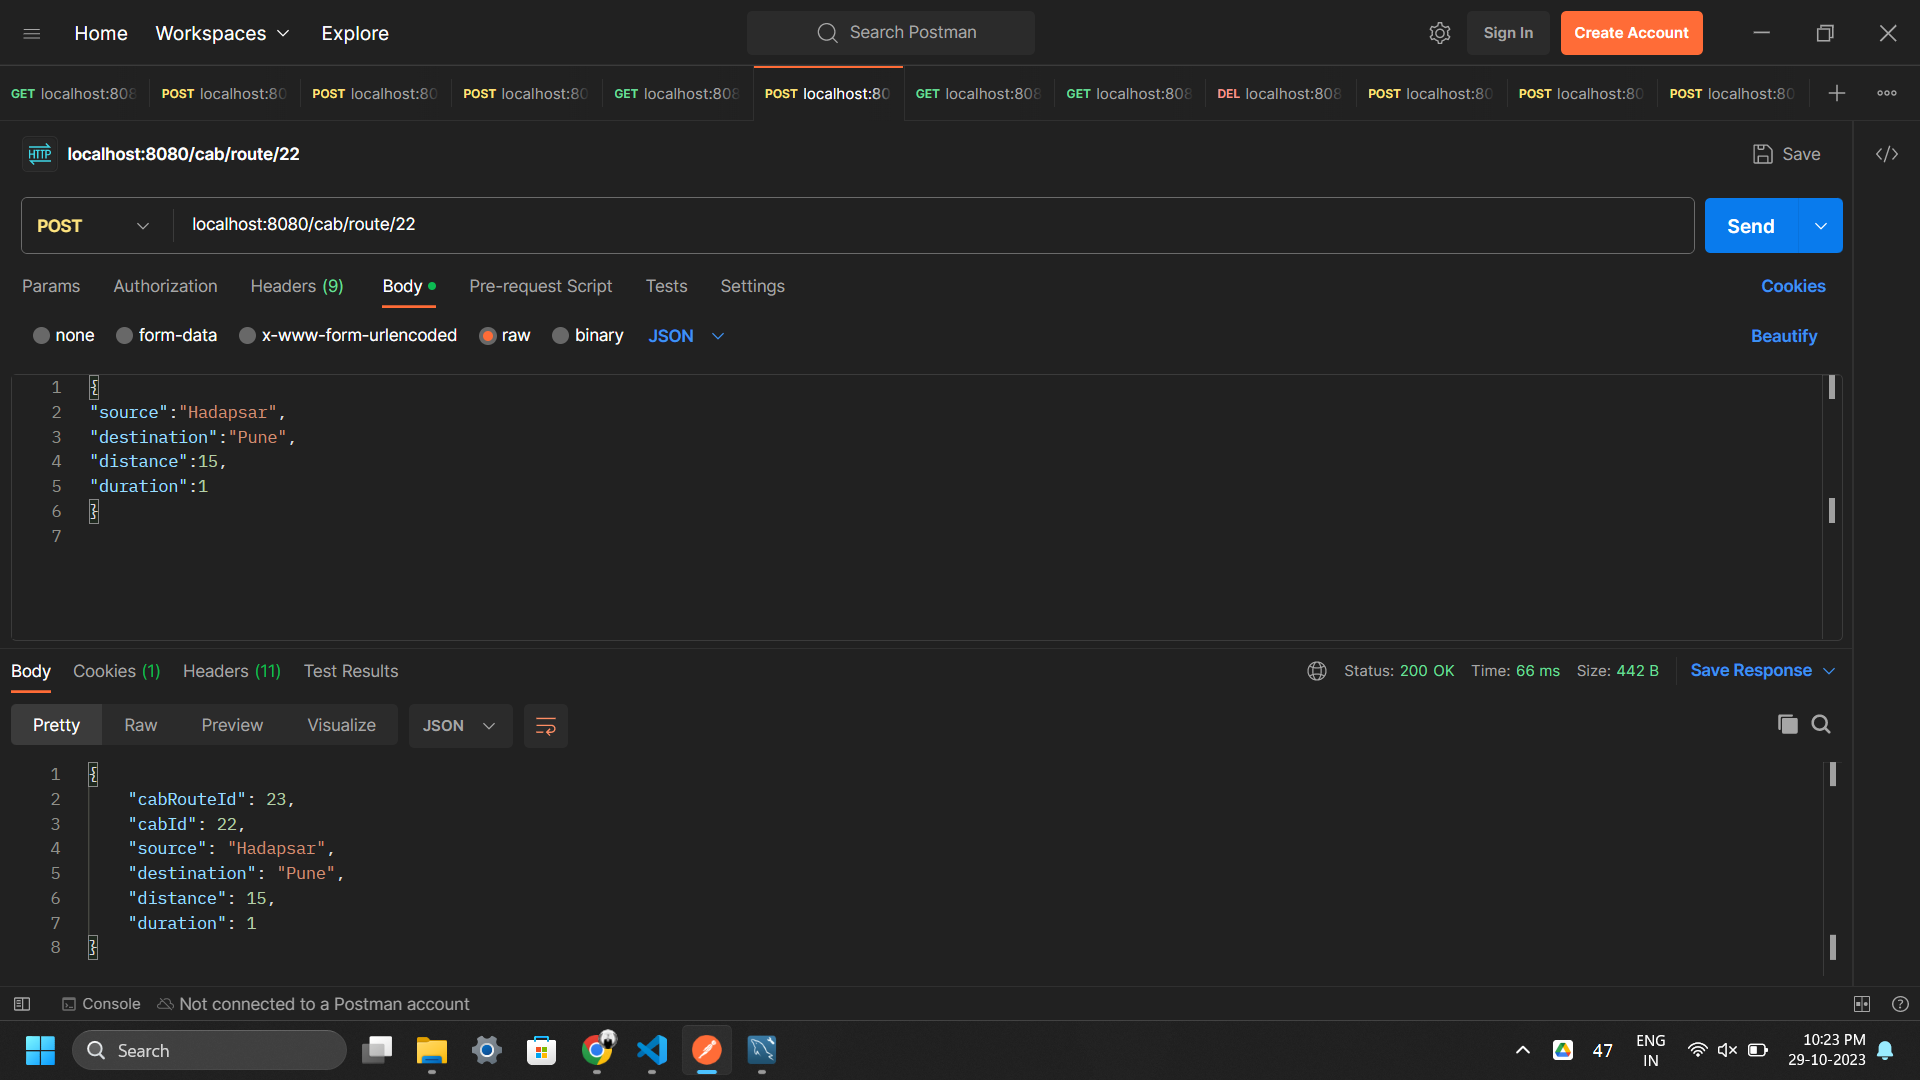Image resolution: width=1920 pixels, height=1080 pixels.
Task: Toggle two-pane view icon in status bar
Action: (x=1862, y=1004)
